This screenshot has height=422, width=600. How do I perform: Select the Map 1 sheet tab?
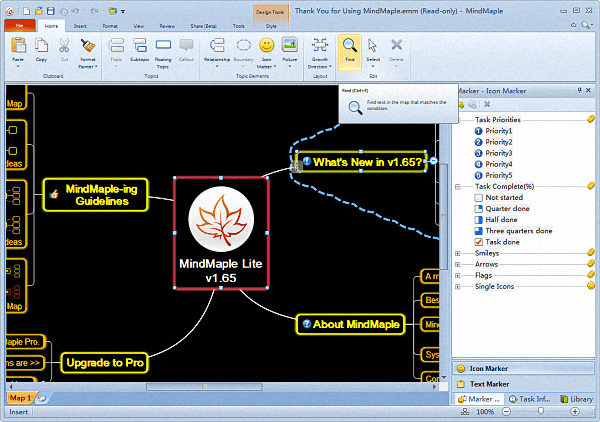20,398
